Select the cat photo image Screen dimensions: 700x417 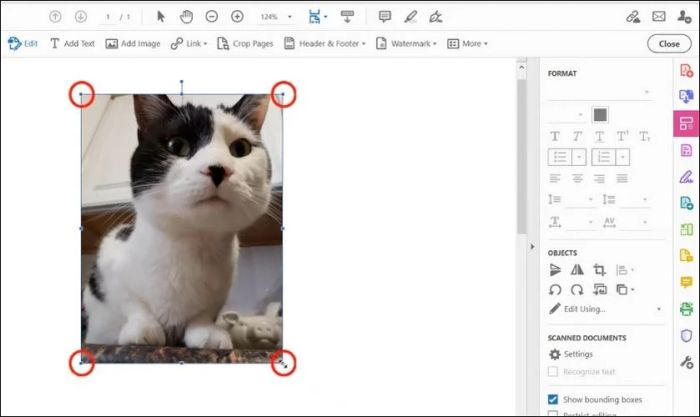182,229
